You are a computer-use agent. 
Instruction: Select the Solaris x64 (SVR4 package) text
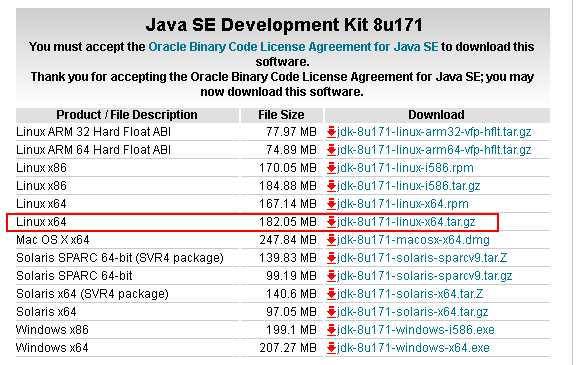click(x=92, y=294)
